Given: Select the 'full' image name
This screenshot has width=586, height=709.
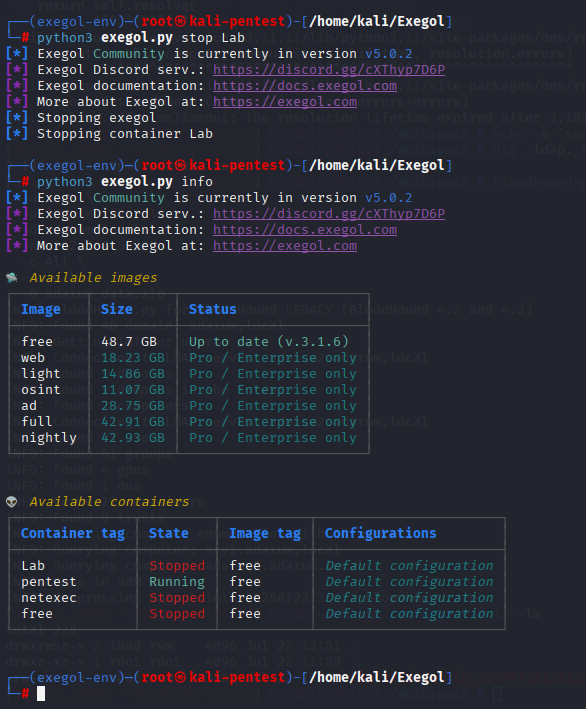Looking at the screenshot, I should point(37,421).
